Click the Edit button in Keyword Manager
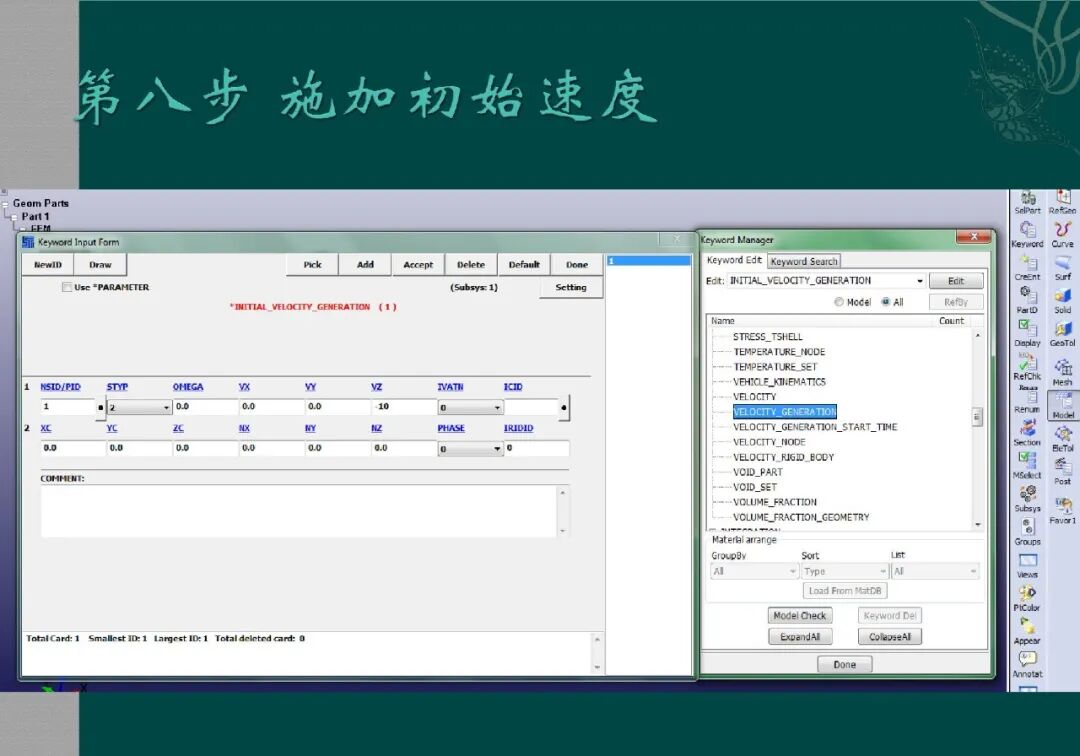Image resolution: width=1080 pixels, height=756 pixels. pos(956,281)
